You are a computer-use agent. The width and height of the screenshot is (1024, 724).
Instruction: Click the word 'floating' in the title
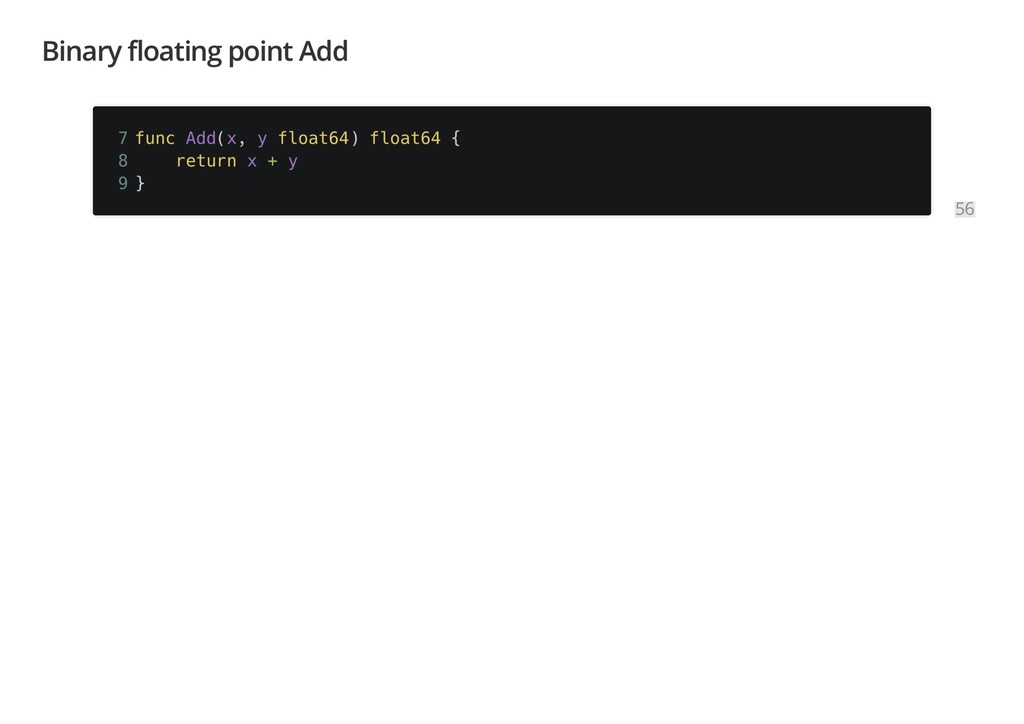pos(174,52)
